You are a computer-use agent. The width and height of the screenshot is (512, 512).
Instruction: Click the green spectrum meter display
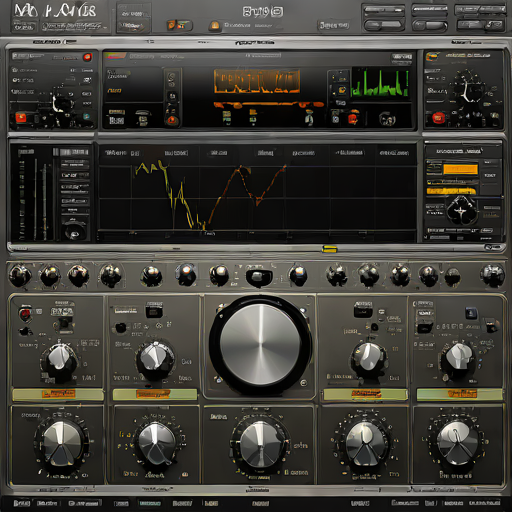[x=380, y=83]
